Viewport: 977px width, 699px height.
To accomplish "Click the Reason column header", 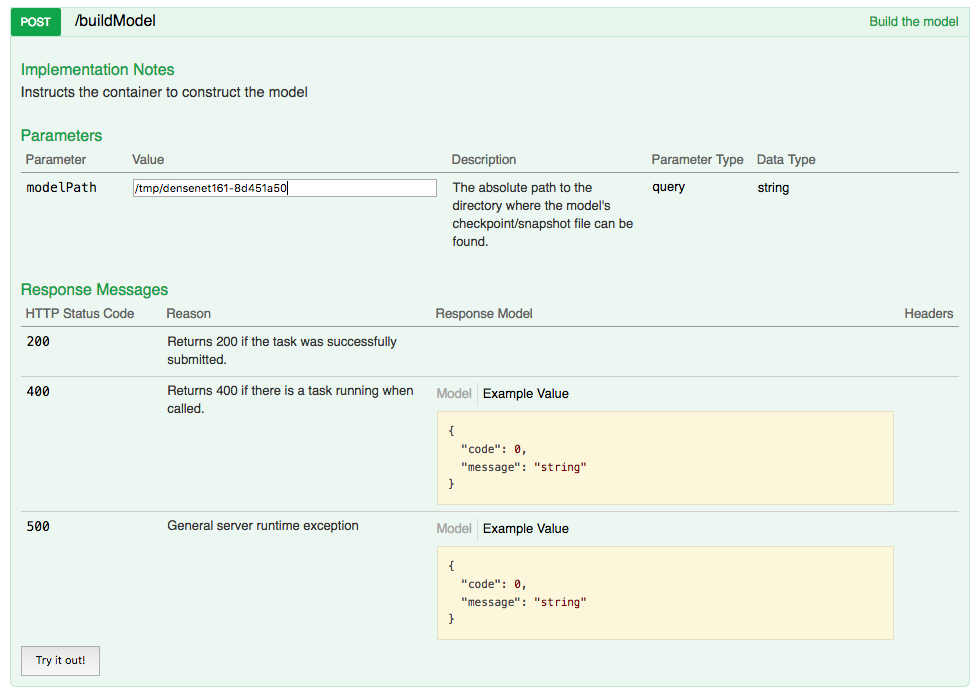I will (x=188, y=313).
